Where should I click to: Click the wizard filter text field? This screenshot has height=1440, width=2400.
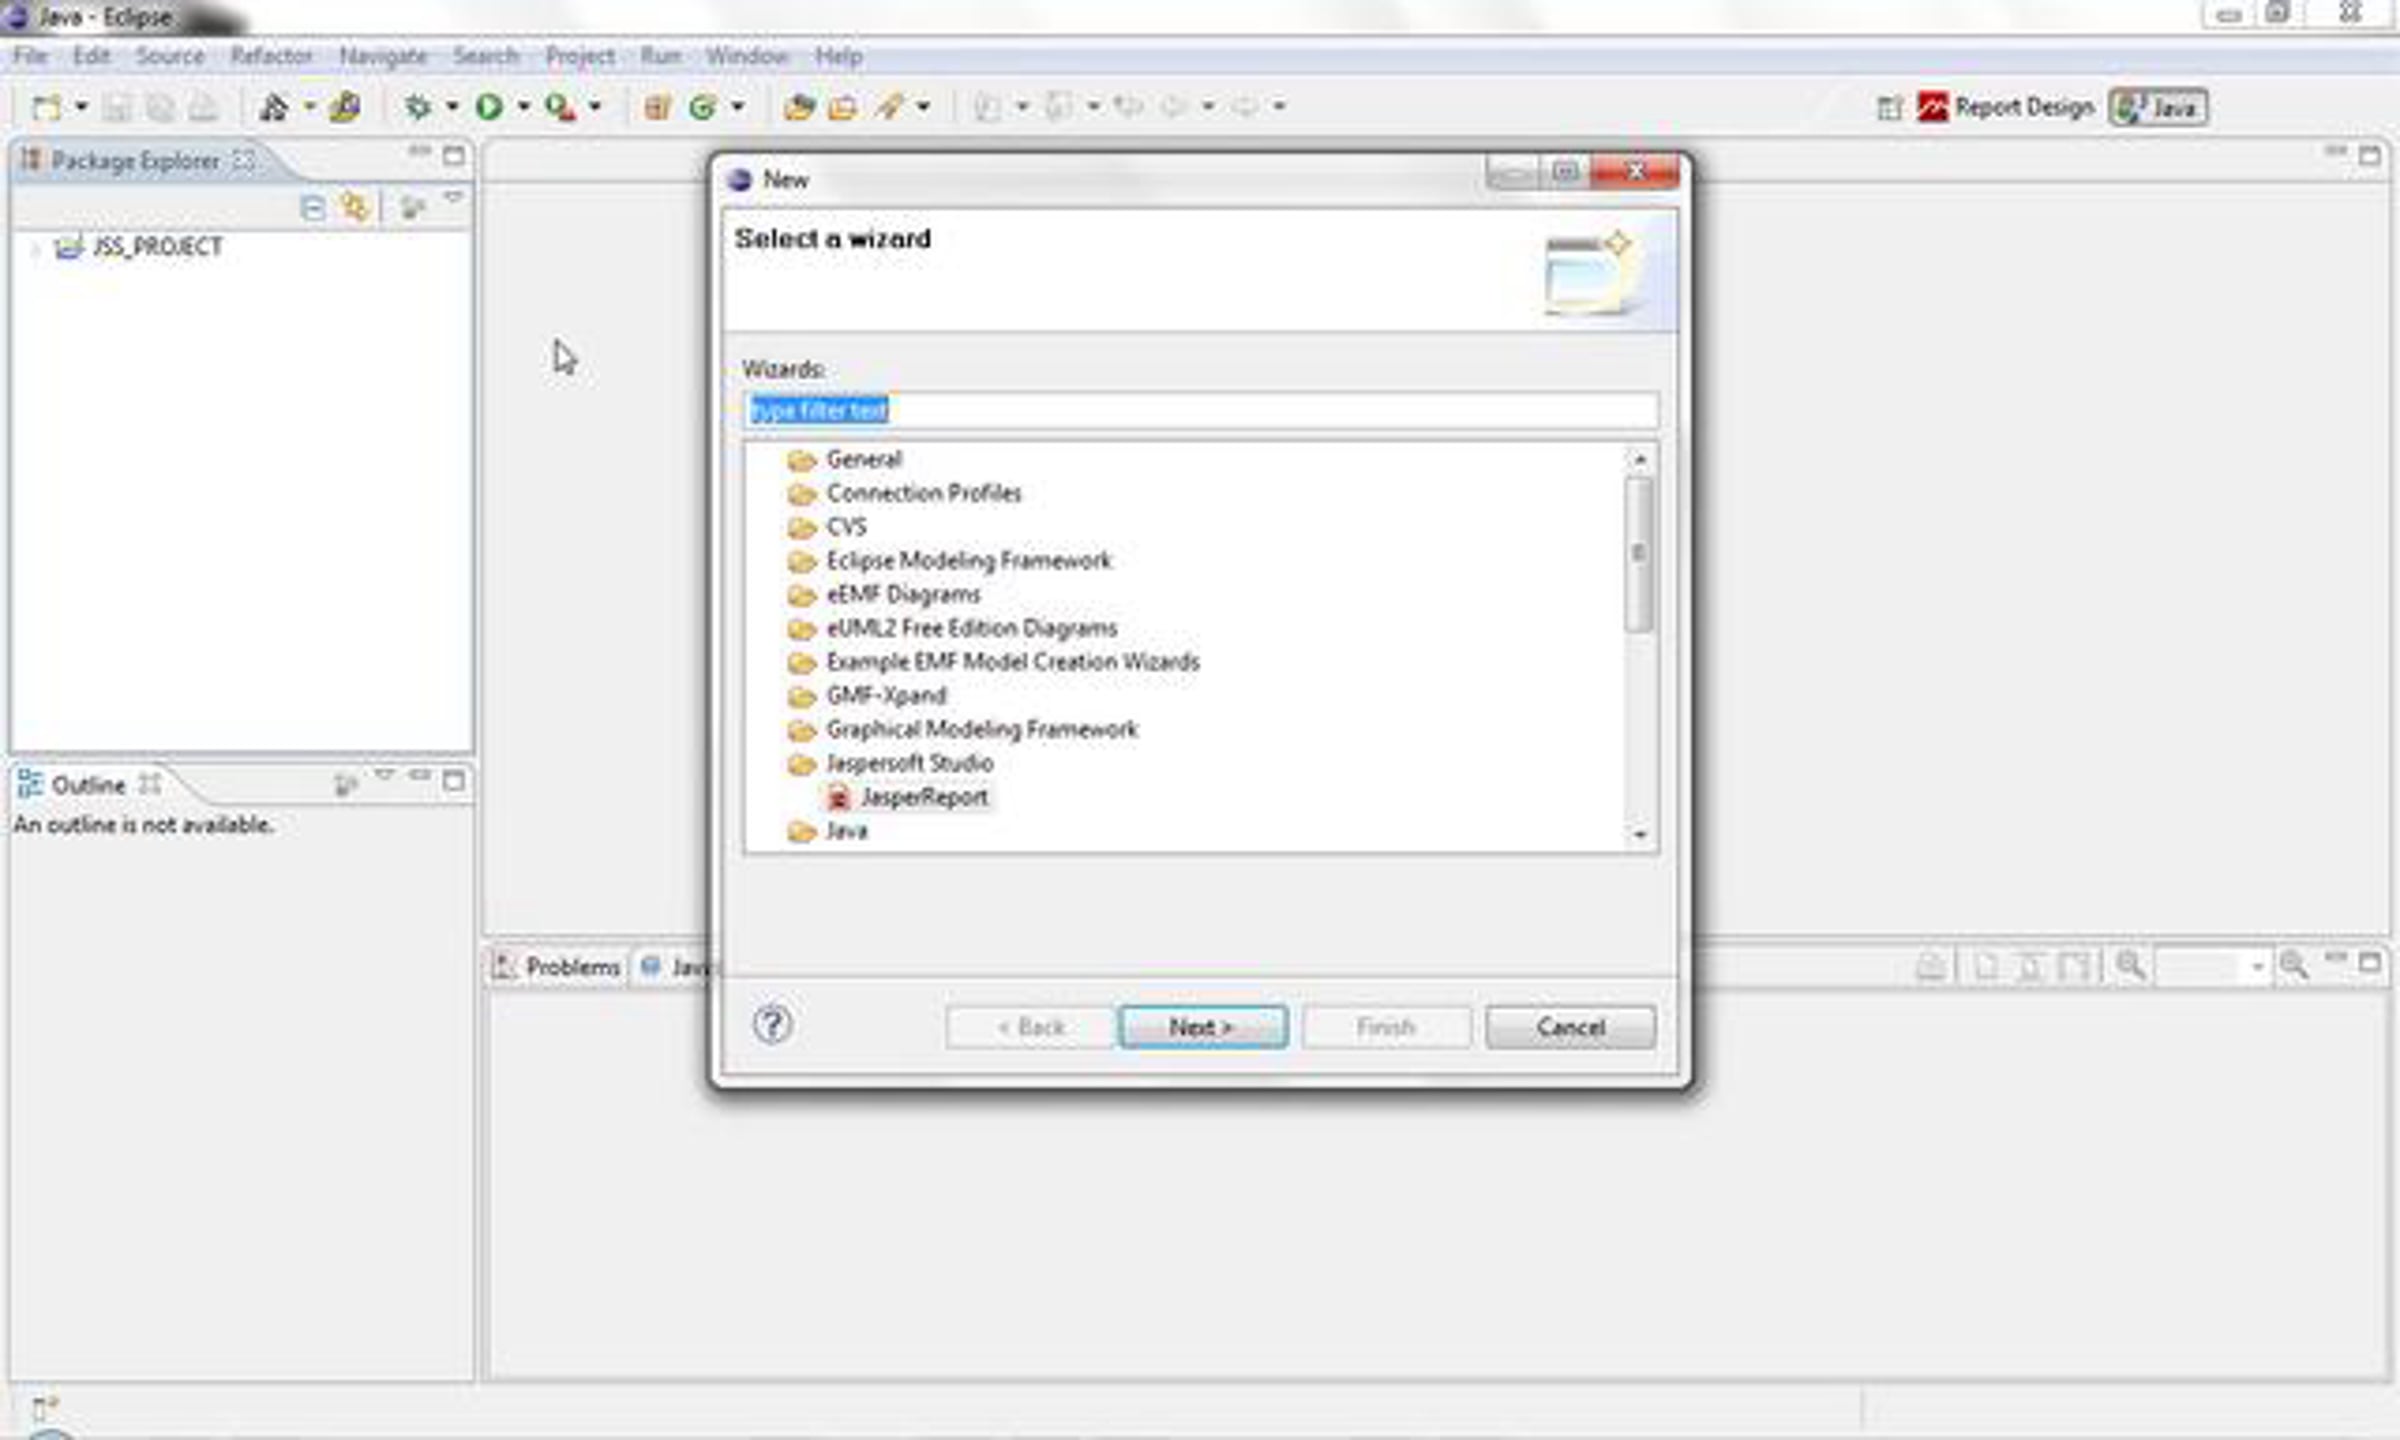tap(1200, 410)
